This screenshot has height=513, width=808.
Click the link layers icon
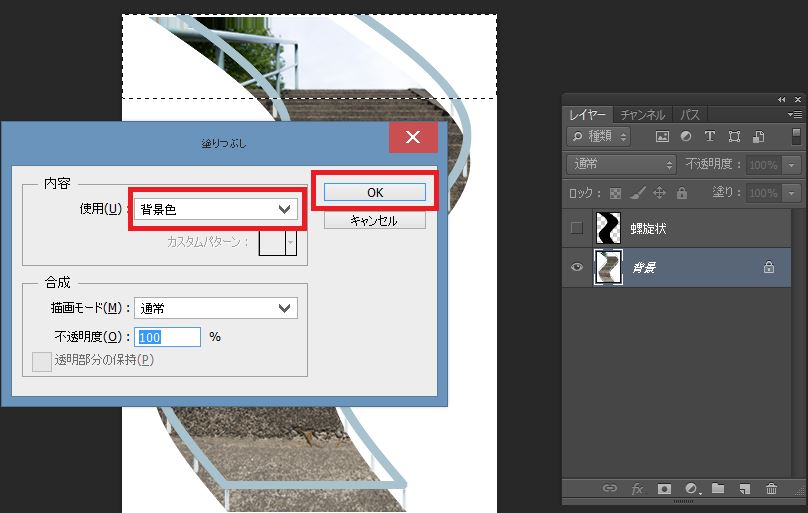click(x=610, y=489)
